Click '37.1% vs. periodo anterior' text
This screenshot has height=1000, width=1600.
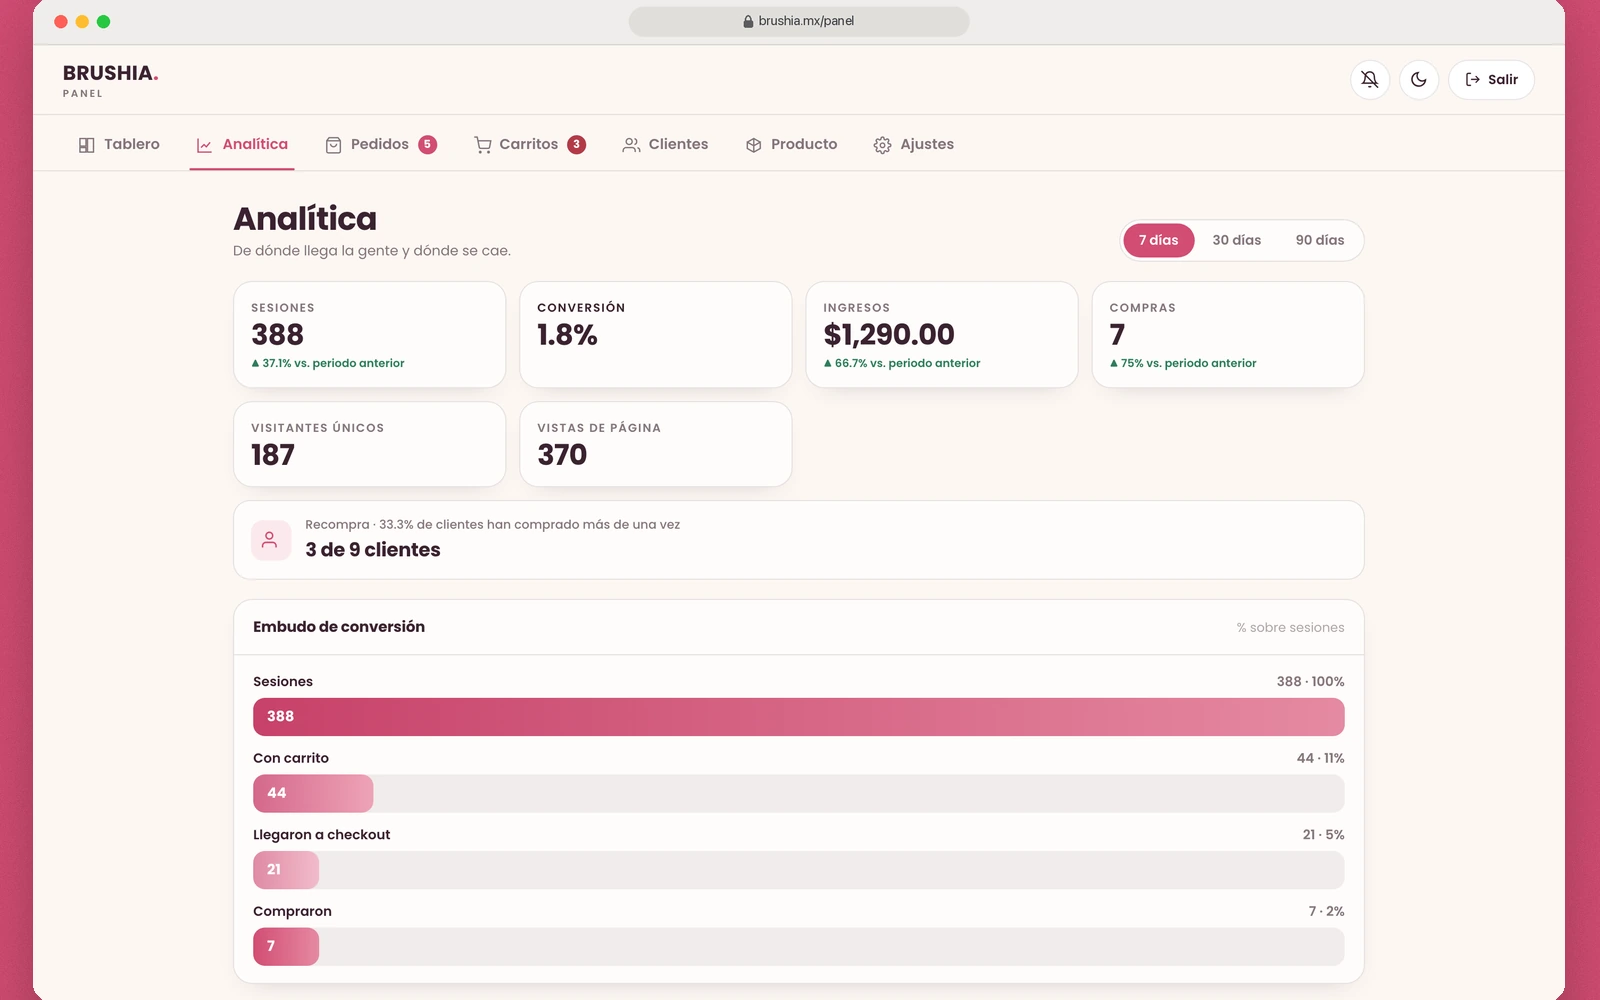(x=333, y=363)
